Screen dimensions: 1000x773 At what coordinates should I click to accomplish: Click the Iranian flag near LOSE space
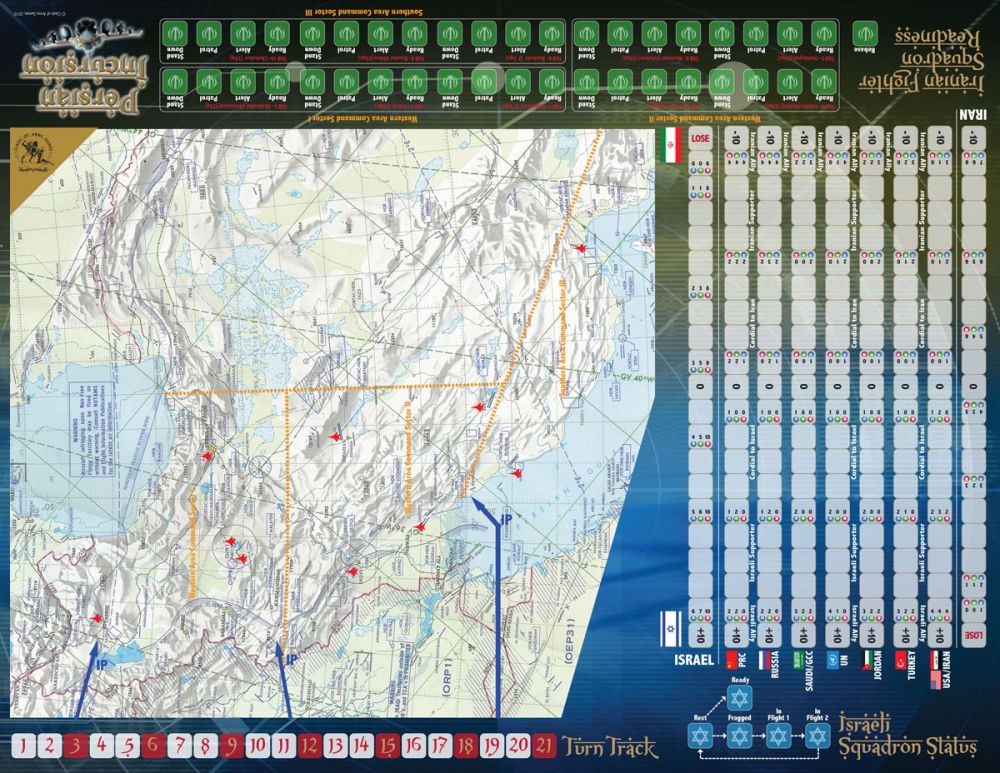coord(671,144)
